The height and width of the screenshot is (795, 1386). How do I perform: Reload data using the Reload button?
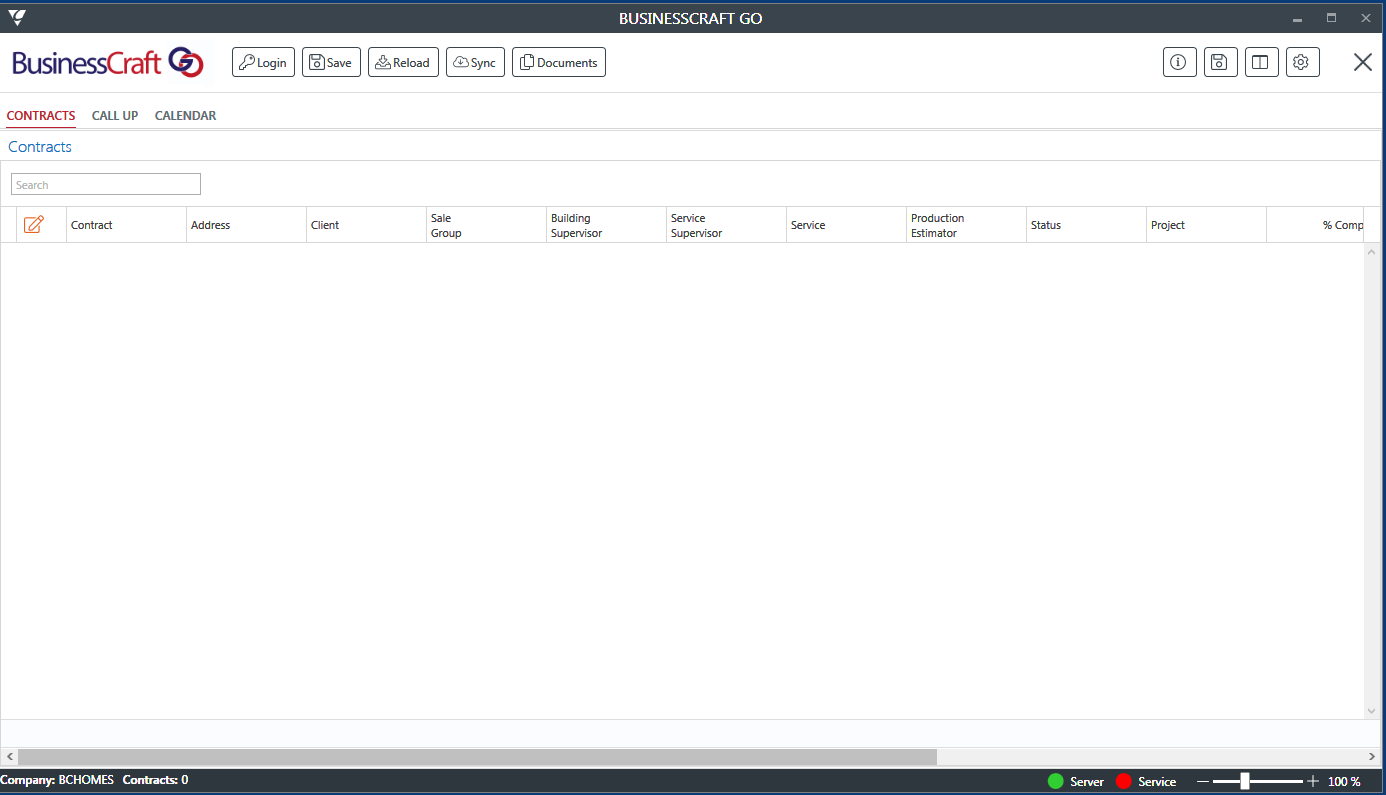[403, 62]
